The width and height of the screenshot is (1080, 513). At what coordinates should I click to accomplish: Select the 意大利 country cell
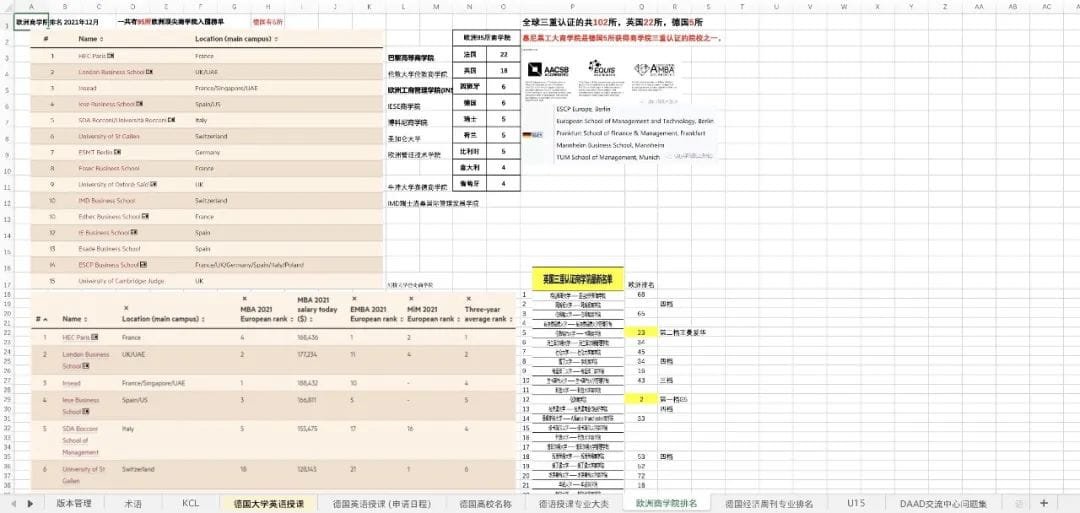point(470,167)
